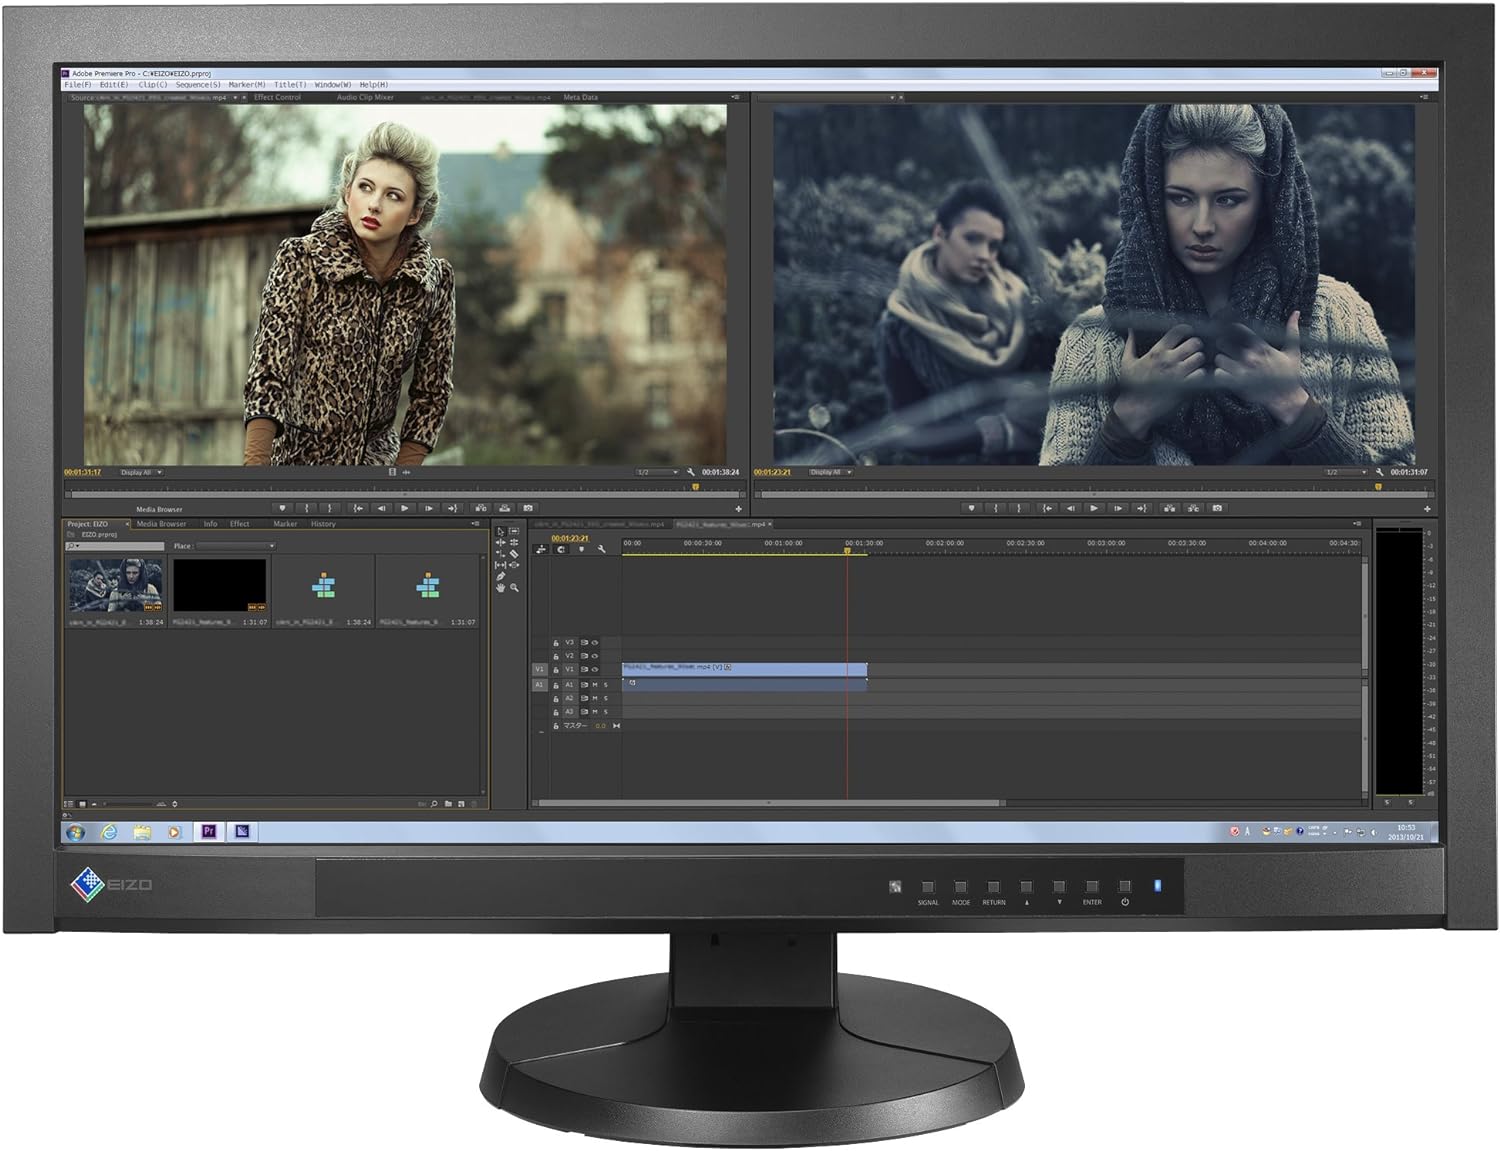Select the Track Select tool
1500x1151 pixels.
[514, 531]
